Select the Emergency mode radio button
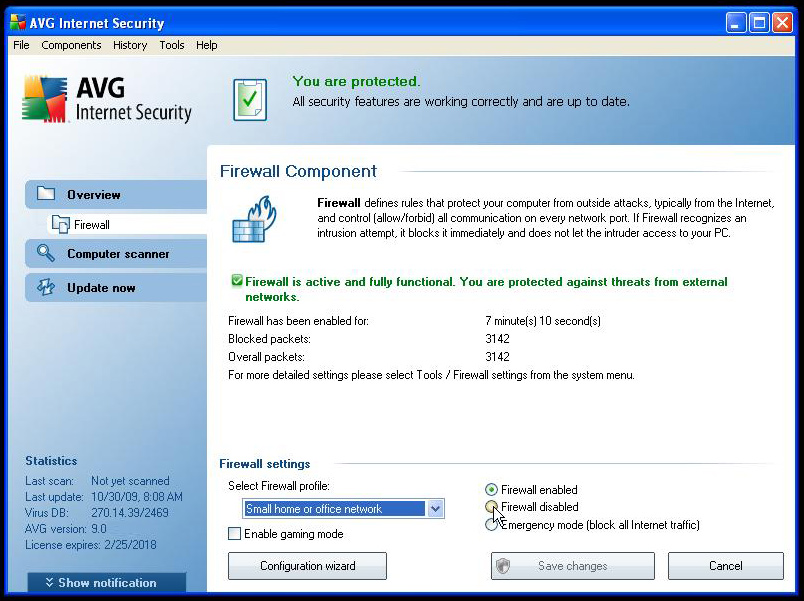Screen dimensions: 804x601 click(491, 525)
